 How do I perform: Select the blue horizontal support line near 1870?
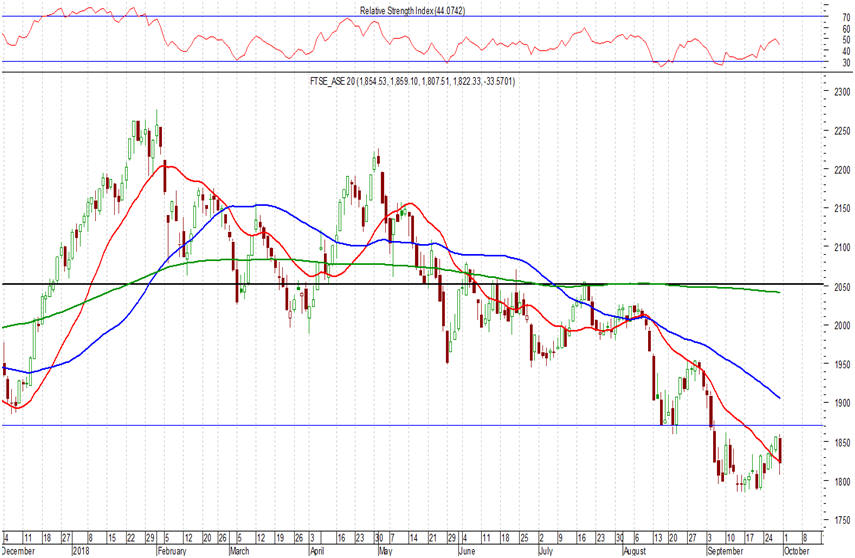(x=412, y=425)
